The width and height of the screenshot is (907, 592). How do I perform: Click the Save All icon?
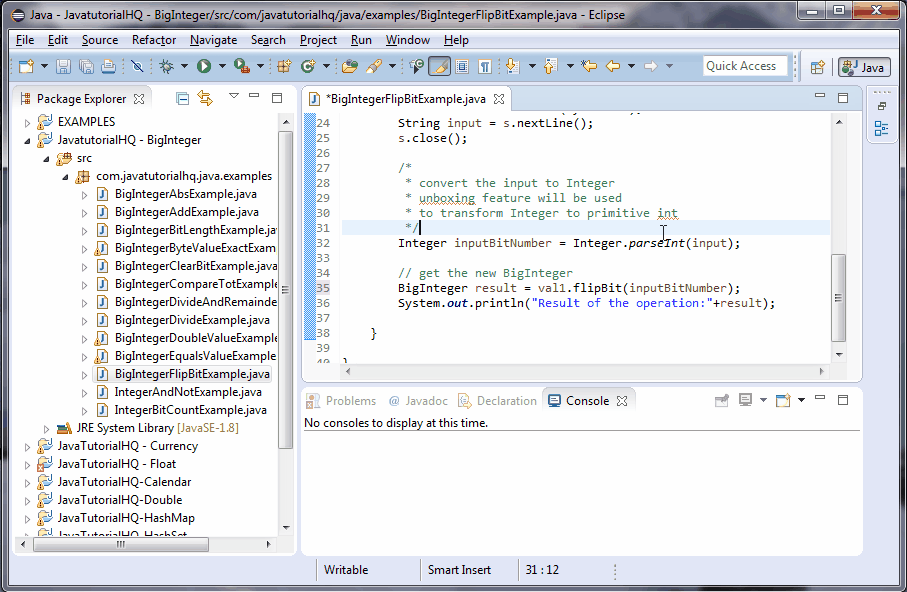coord(87,66)
